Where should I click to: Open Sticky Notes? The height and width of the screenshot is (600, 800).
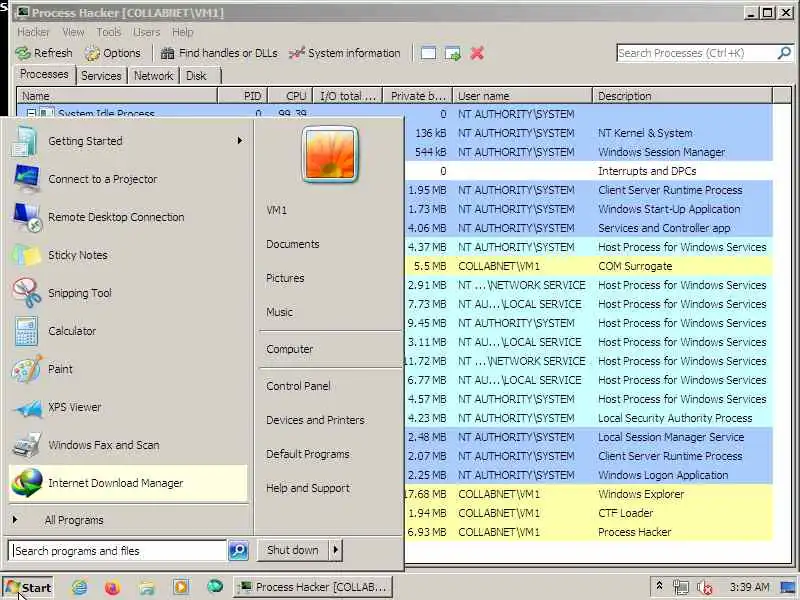[x=128, y=255]
